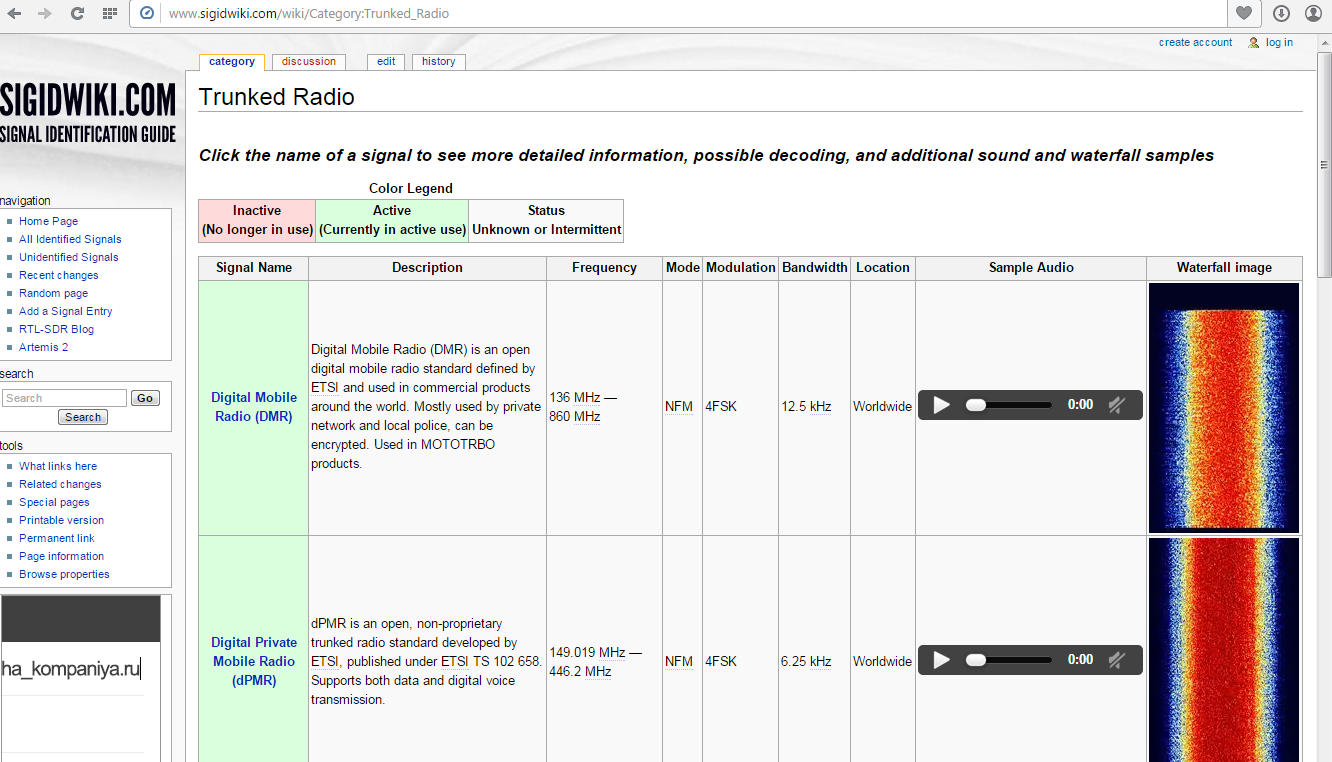1332x762 pixels.
Task: Click the heart bookmark icon
Action: click(x=1243, y=14)
